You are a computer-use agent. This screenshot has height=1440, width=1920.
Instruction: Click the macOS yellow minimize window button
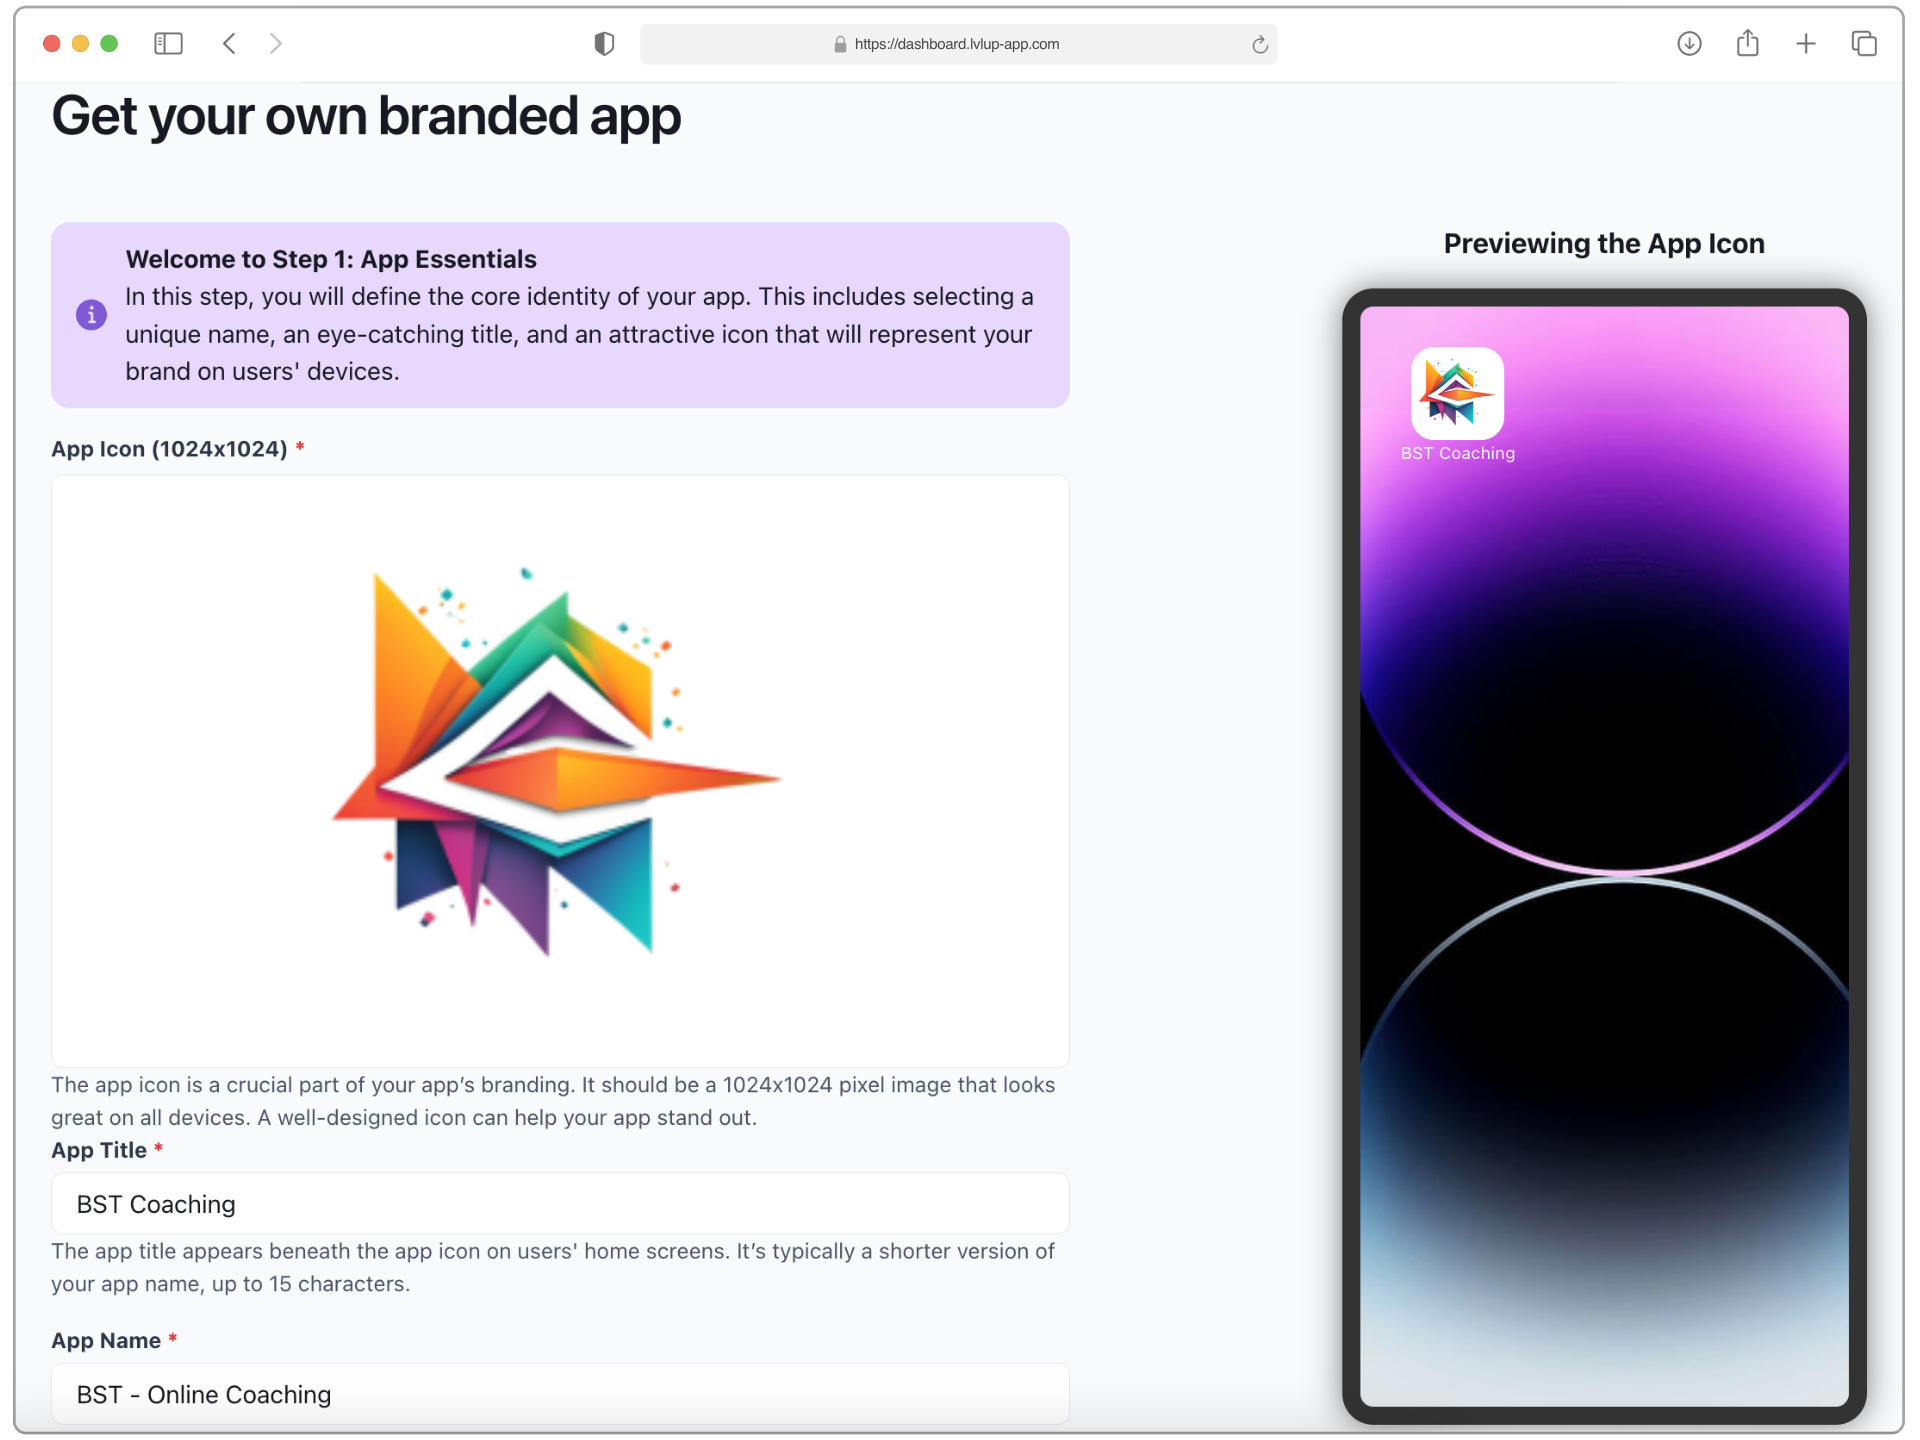[x=81, y=44]
